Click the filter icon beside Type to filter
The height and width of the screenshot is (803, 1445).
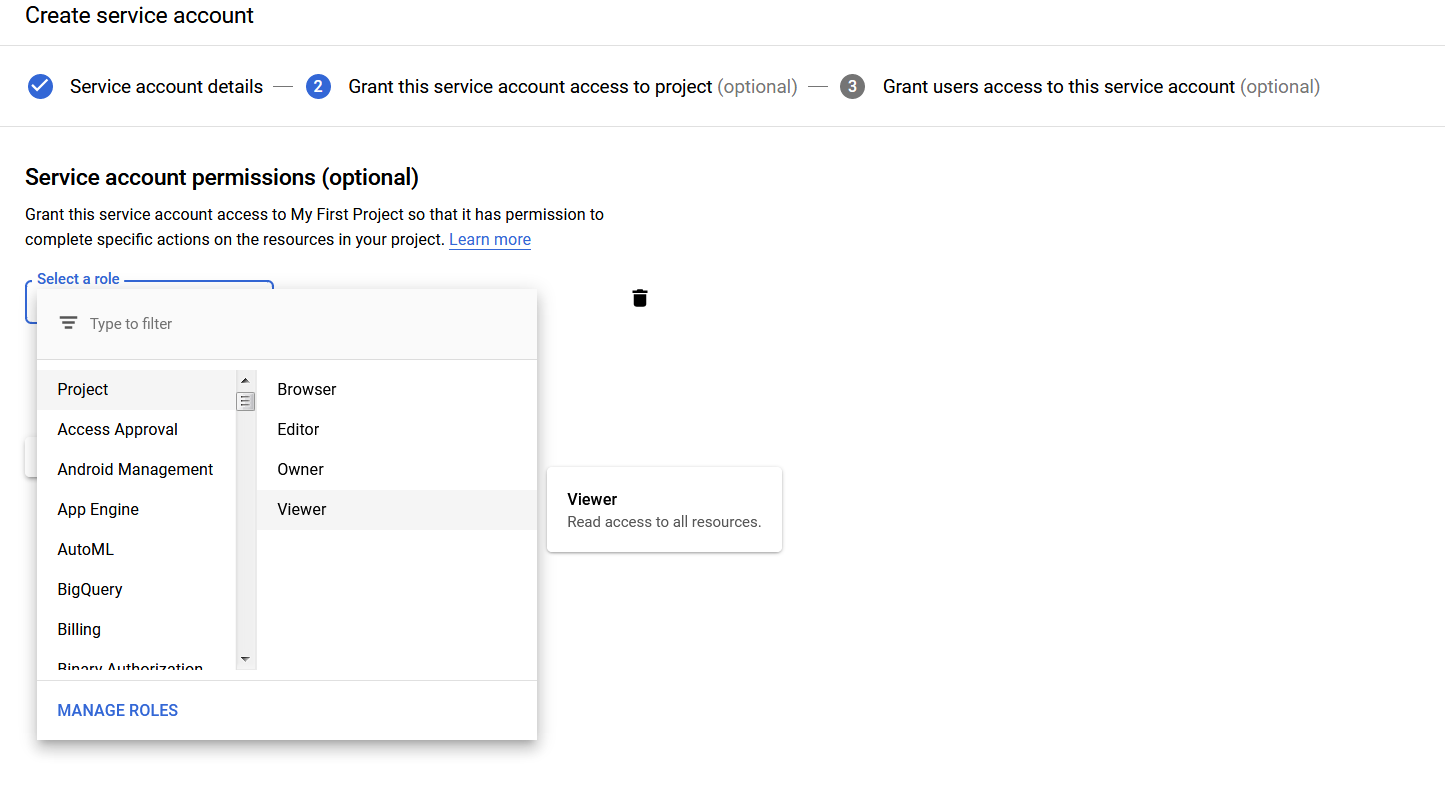click(68, 322)
